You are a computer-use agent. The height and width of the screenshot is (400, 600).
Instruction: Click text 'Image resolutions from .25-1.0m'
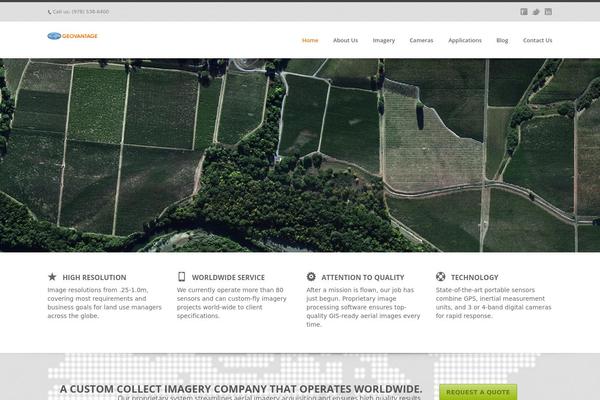(98, 290)
